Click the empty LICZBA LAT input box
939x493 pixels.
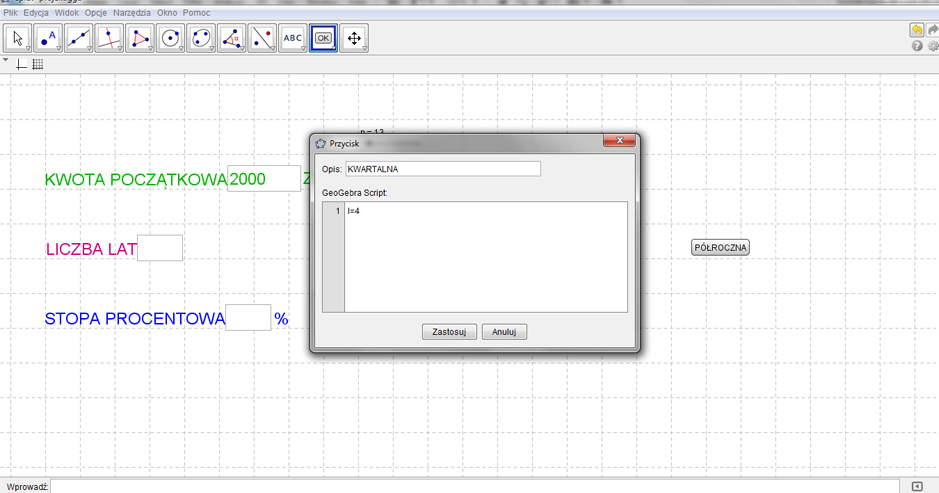click(160, 248)
